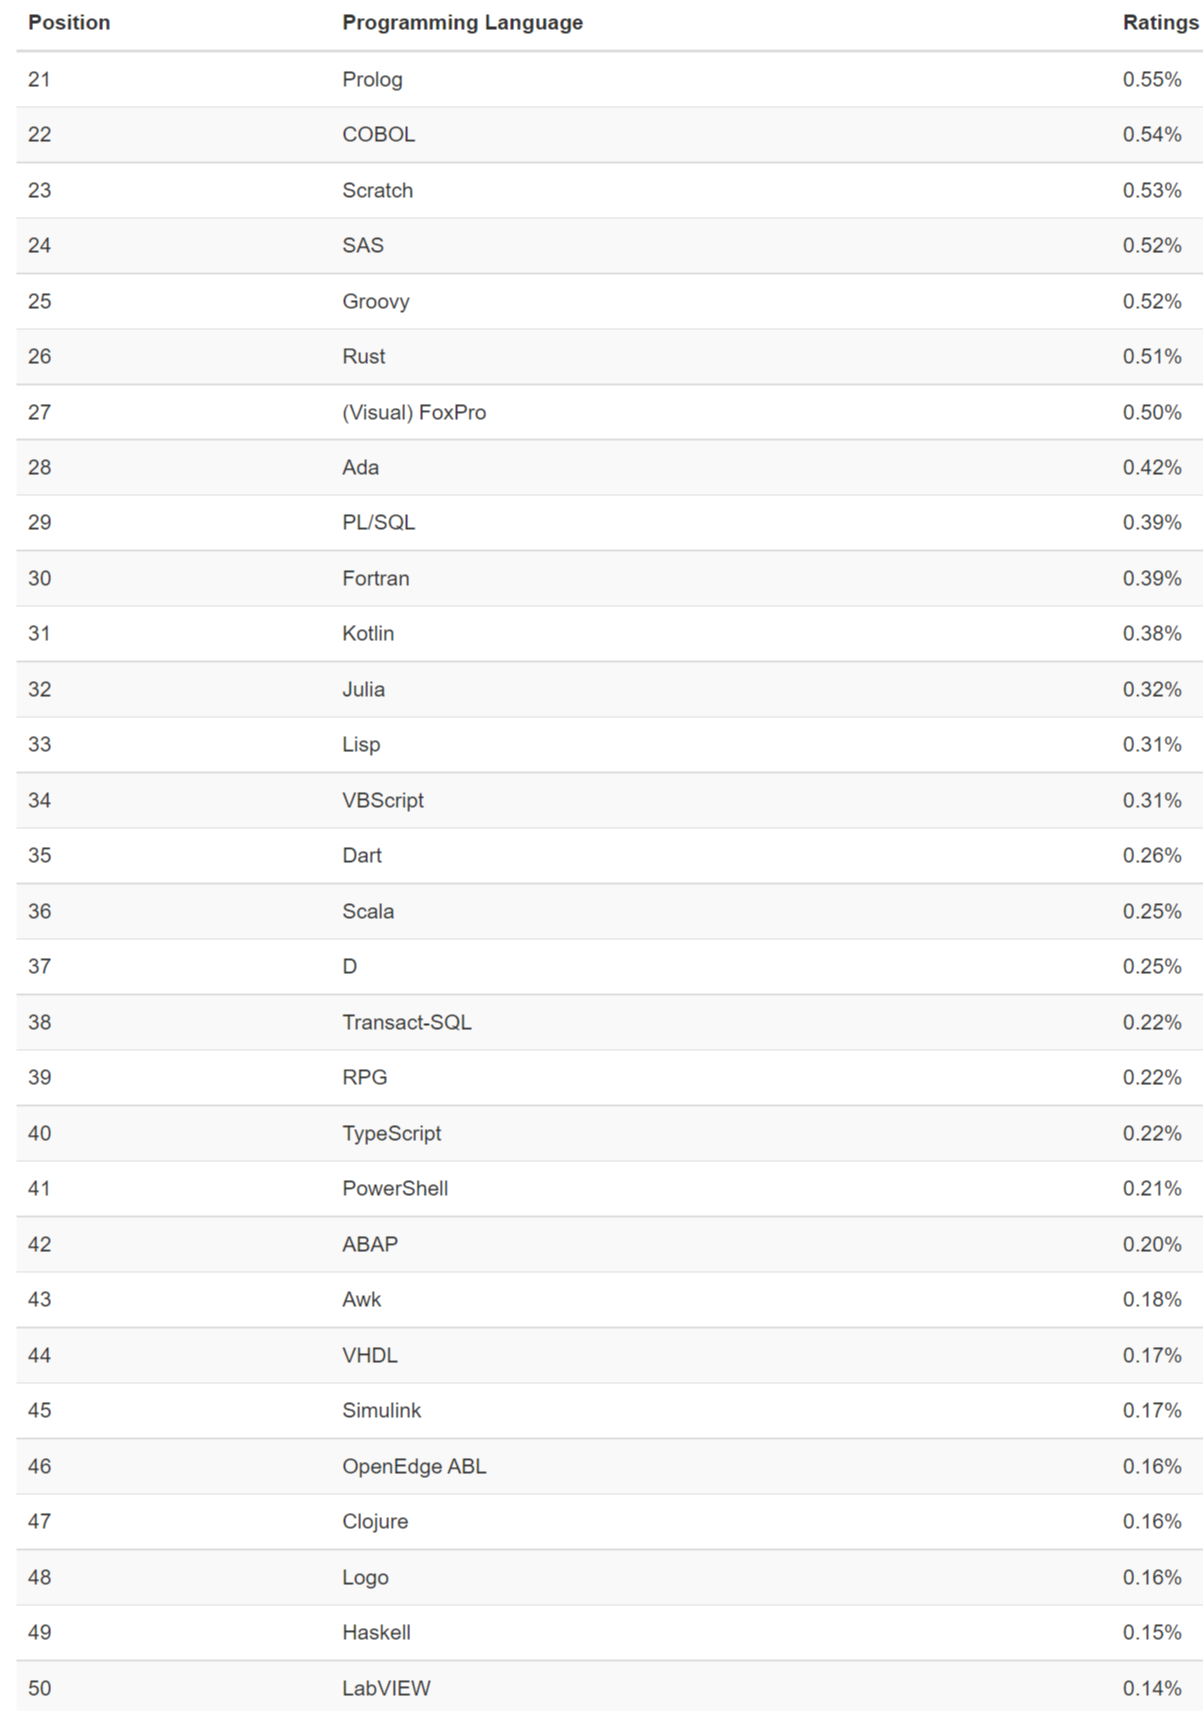
Task: Click the Programming Language column header
Action: click(x=462, y=22)
